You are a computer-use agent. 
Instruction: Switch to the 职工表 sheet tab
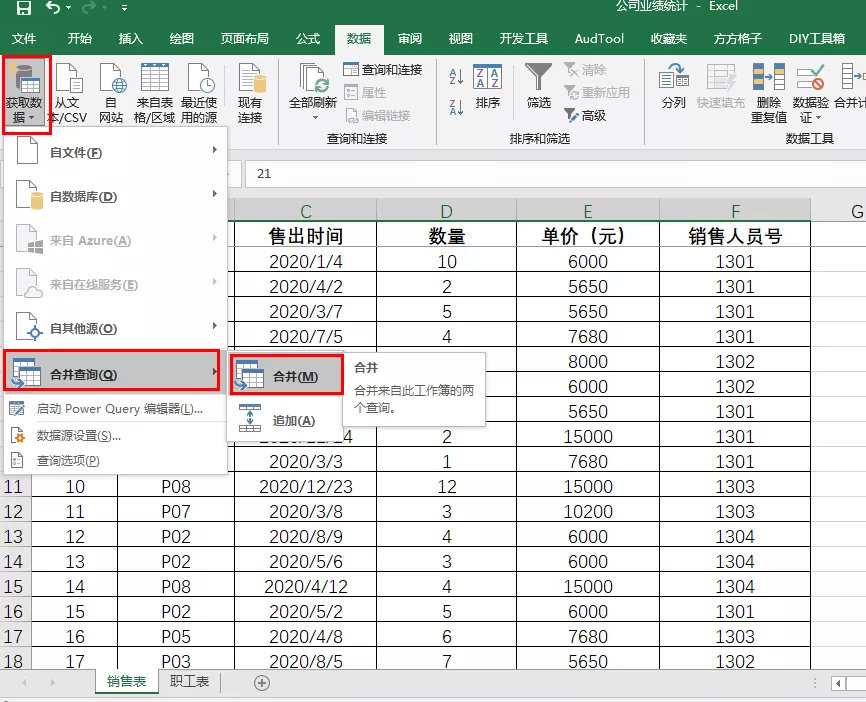(x=189, y=681)
